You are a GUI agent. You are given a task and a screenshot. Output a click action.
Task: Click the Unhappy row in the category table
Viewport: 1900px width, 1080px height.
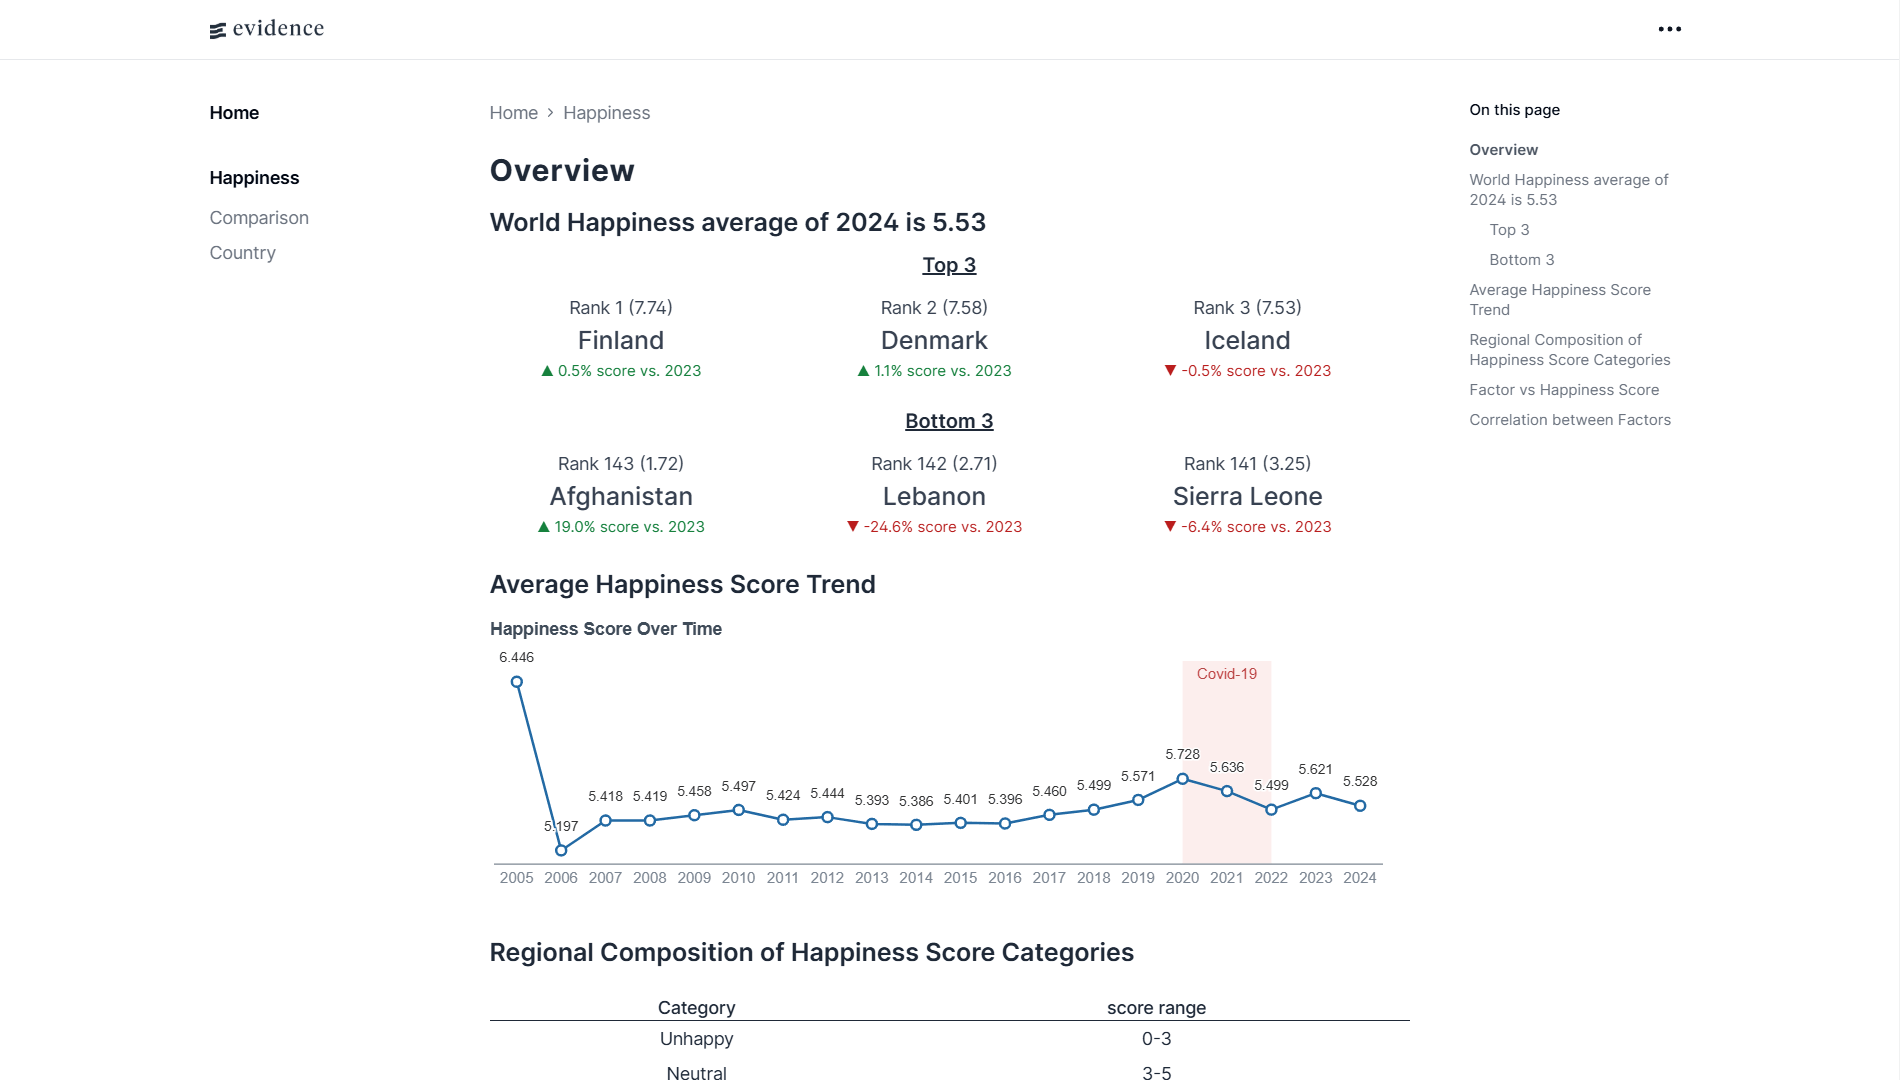tap(697, 1039)
